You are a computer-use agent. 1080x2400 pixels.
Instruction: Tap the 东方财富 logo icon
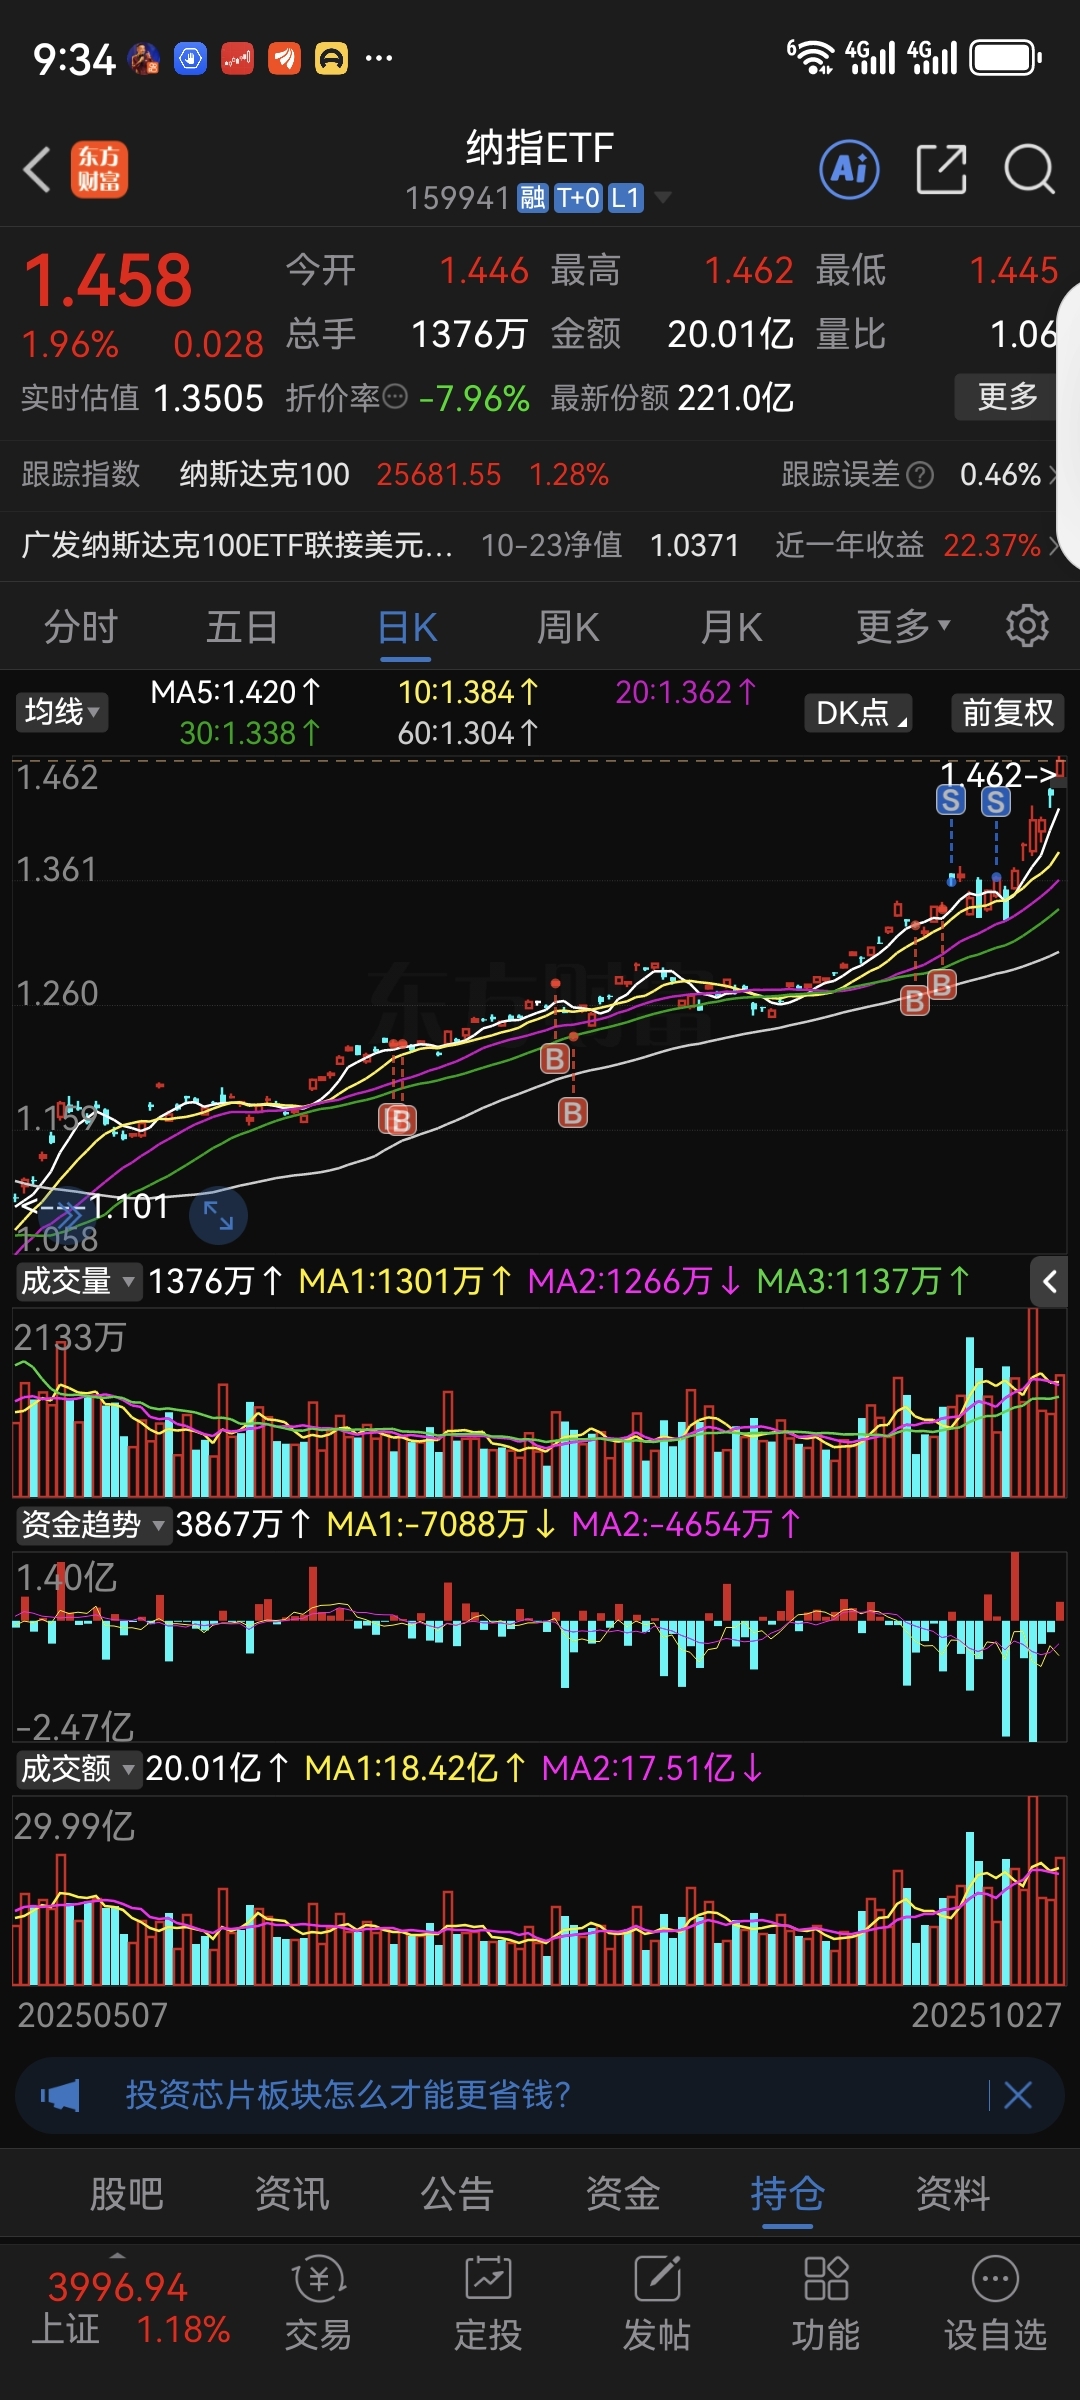click(99, 169)
